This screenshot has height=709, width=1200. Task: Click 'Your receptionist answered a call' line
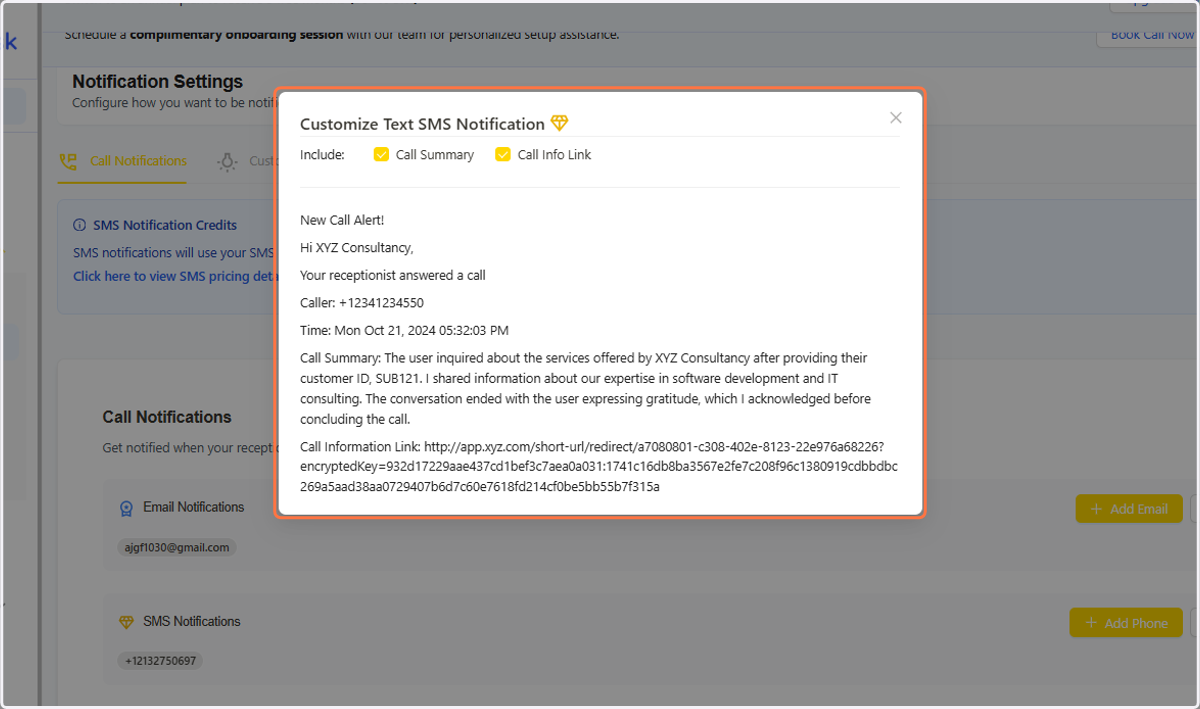(393, 275)
